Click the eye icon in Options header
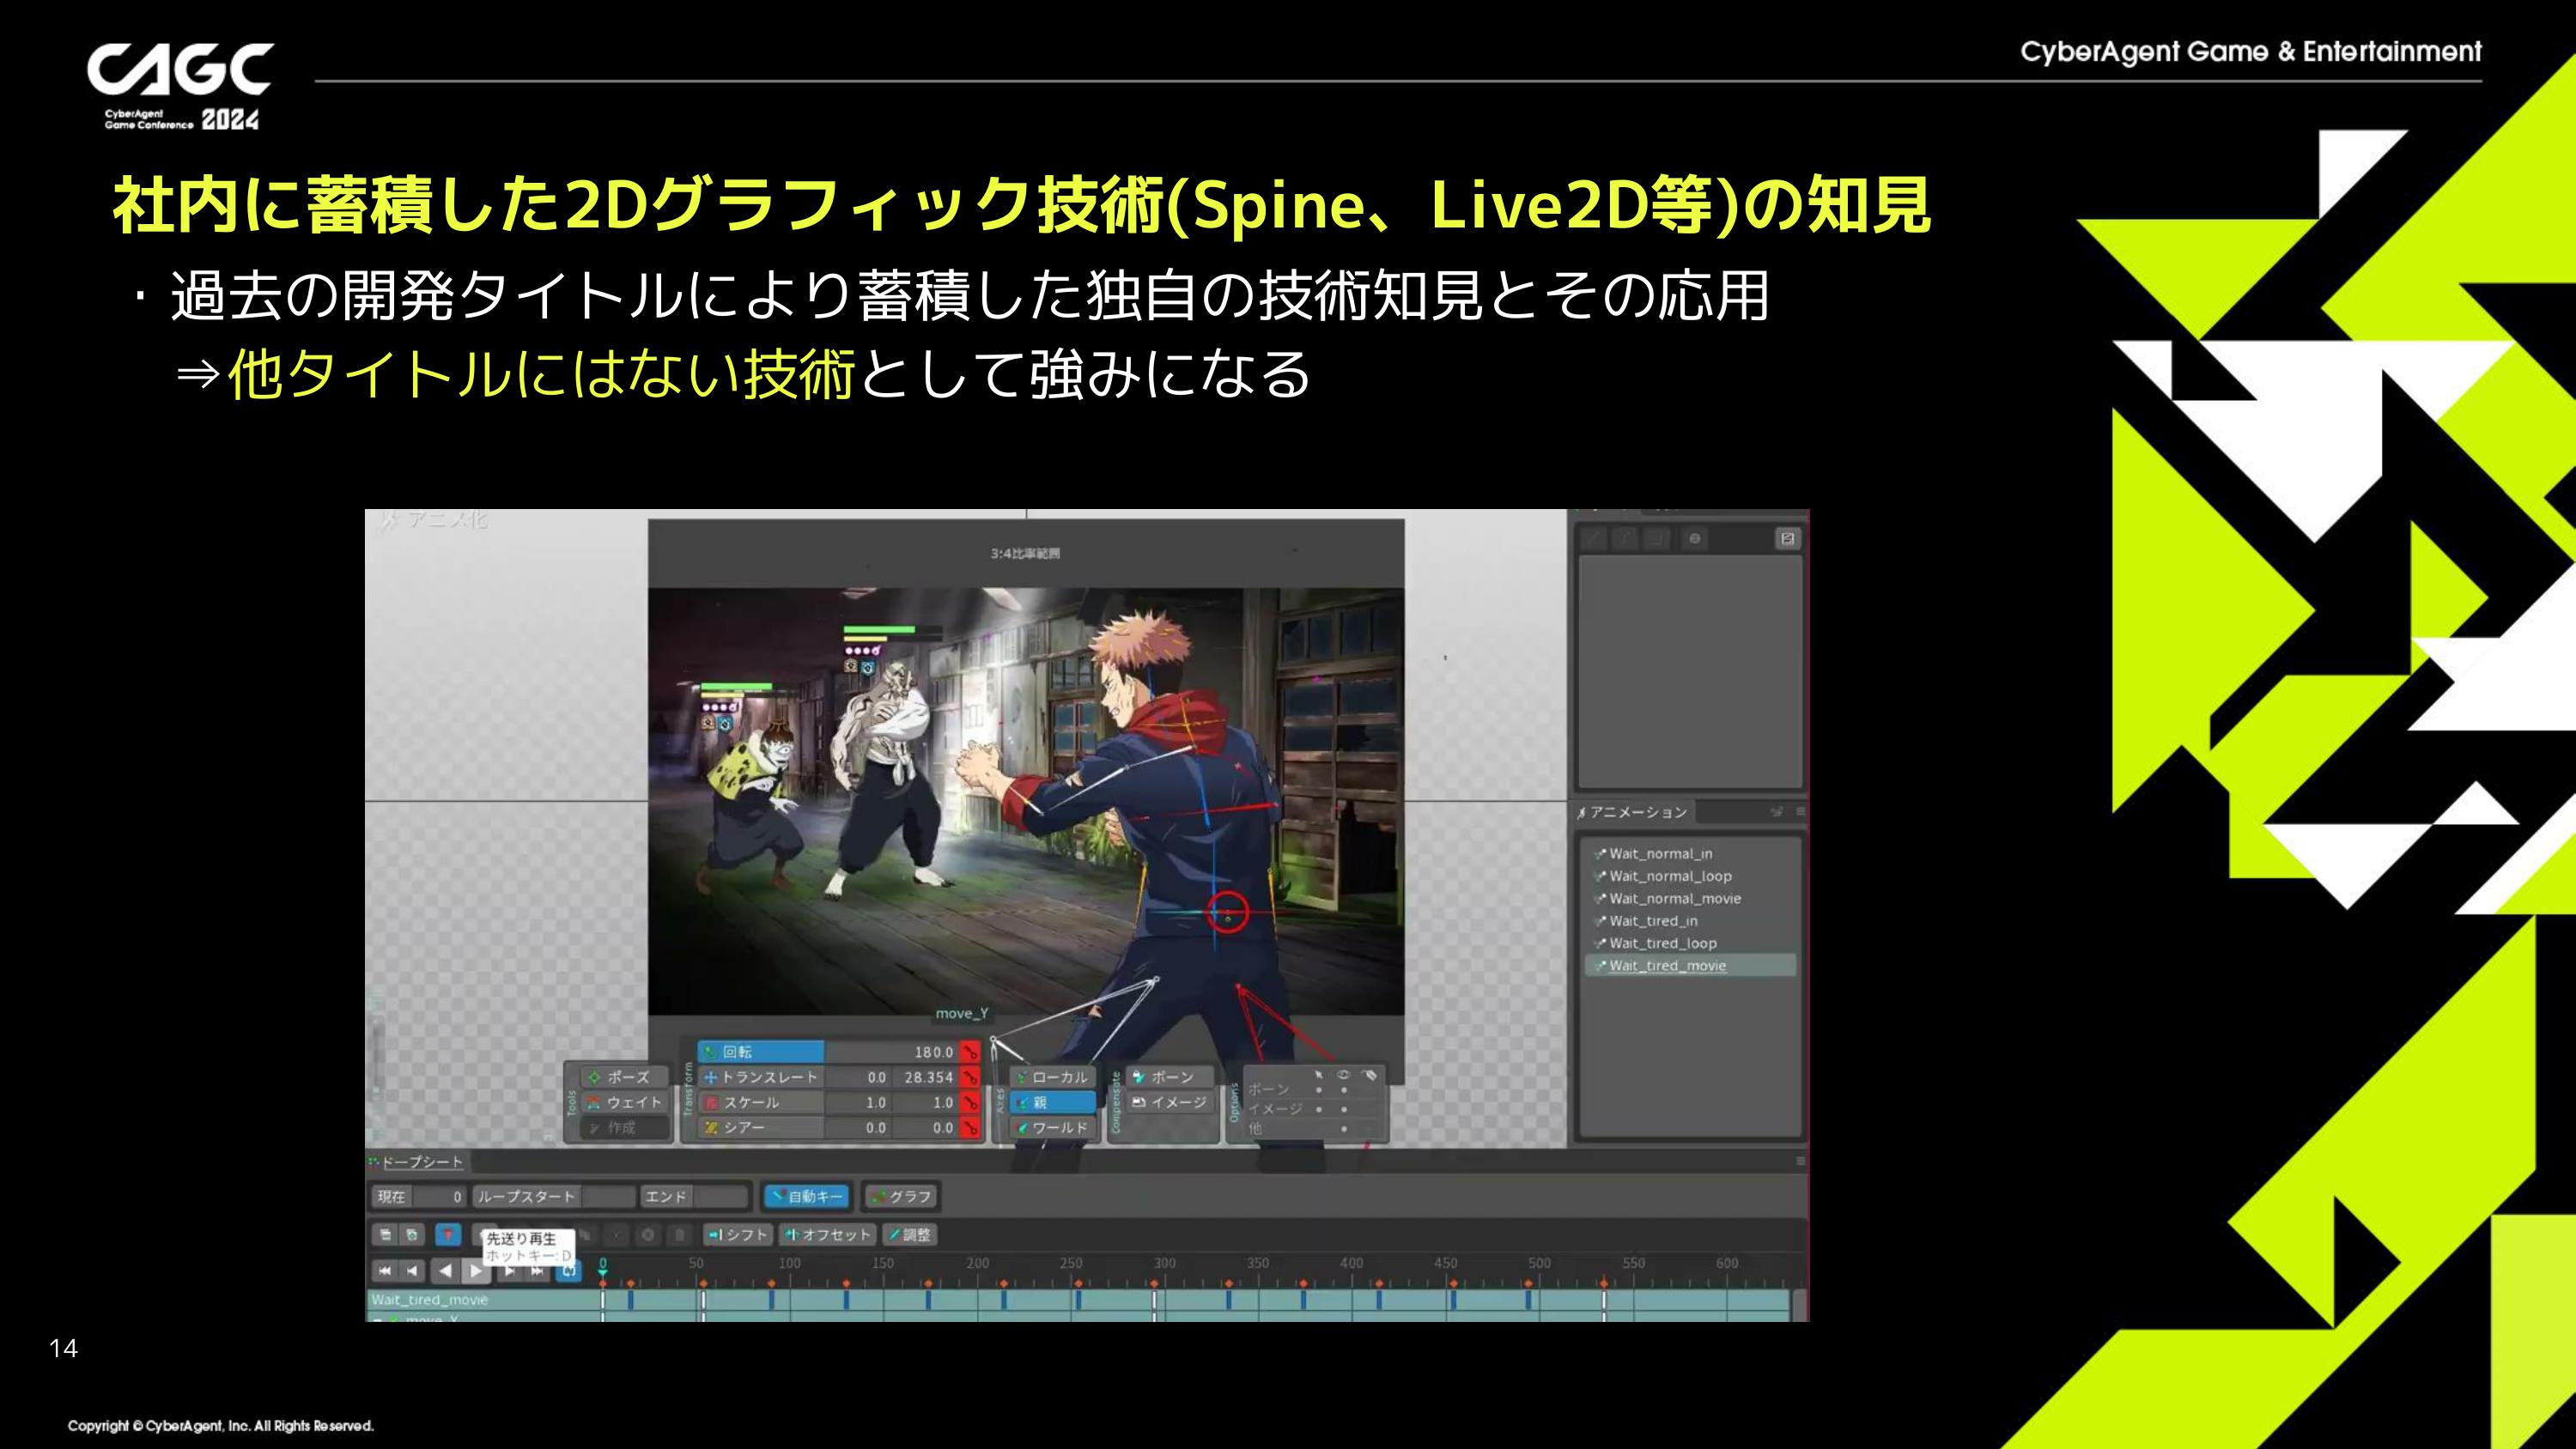The height and width of the screenshot is (1449, 2576). 1344,1075
